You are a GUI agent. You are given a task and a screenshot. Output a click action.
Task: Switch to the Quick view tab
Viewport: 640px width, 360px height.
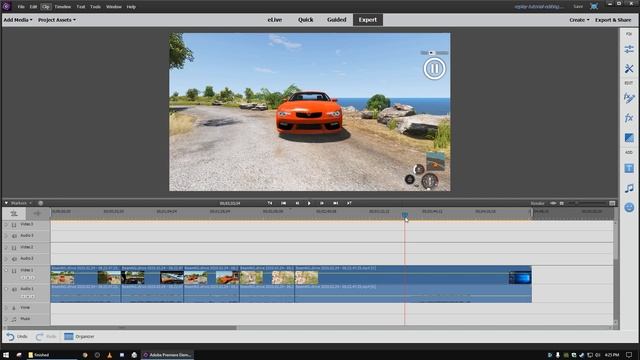click(306, 20)
